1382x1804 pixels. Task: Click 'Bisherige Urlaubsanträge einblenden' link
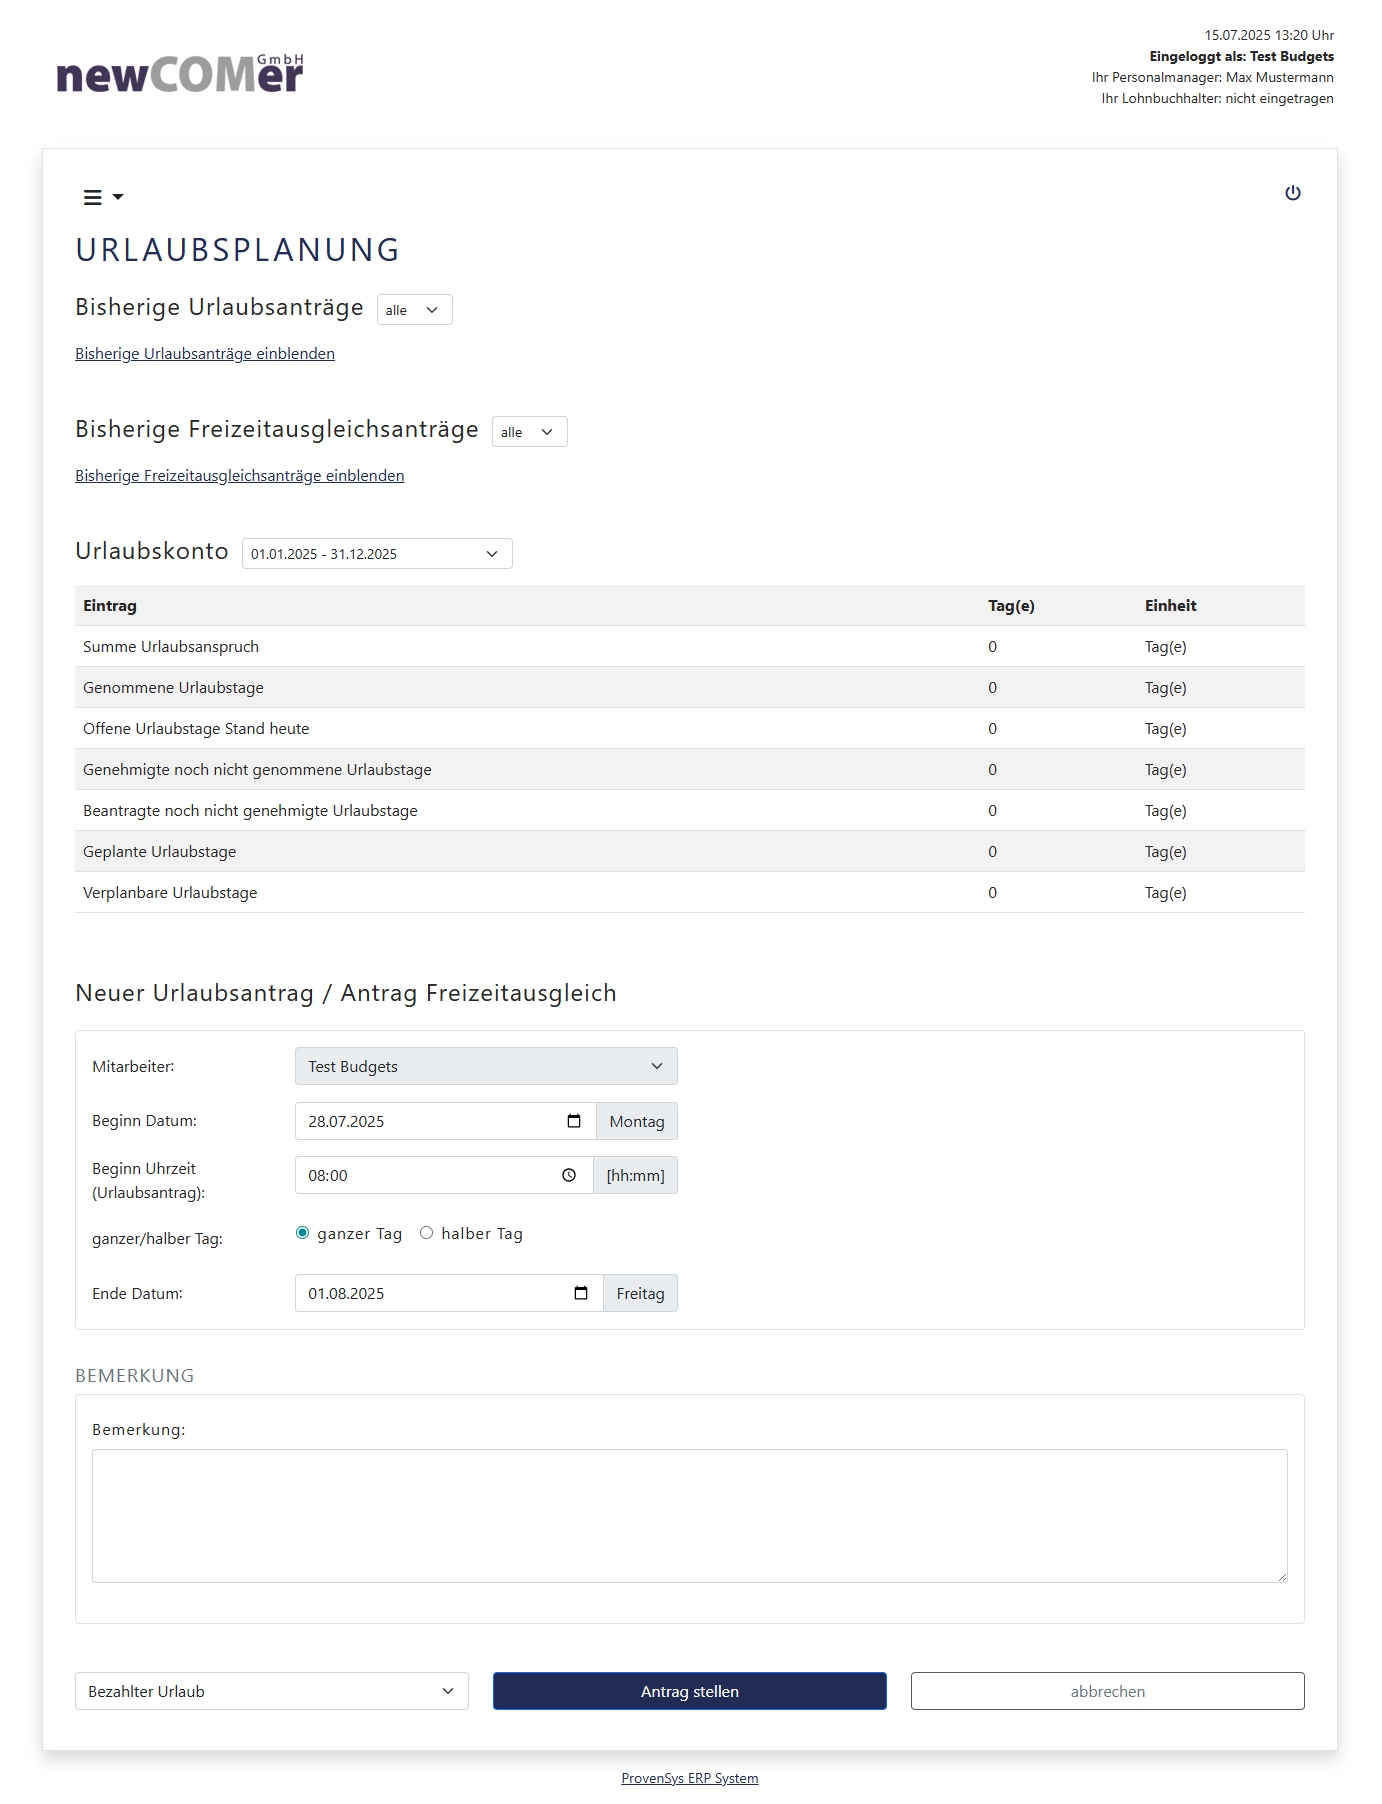pos(205,354)
